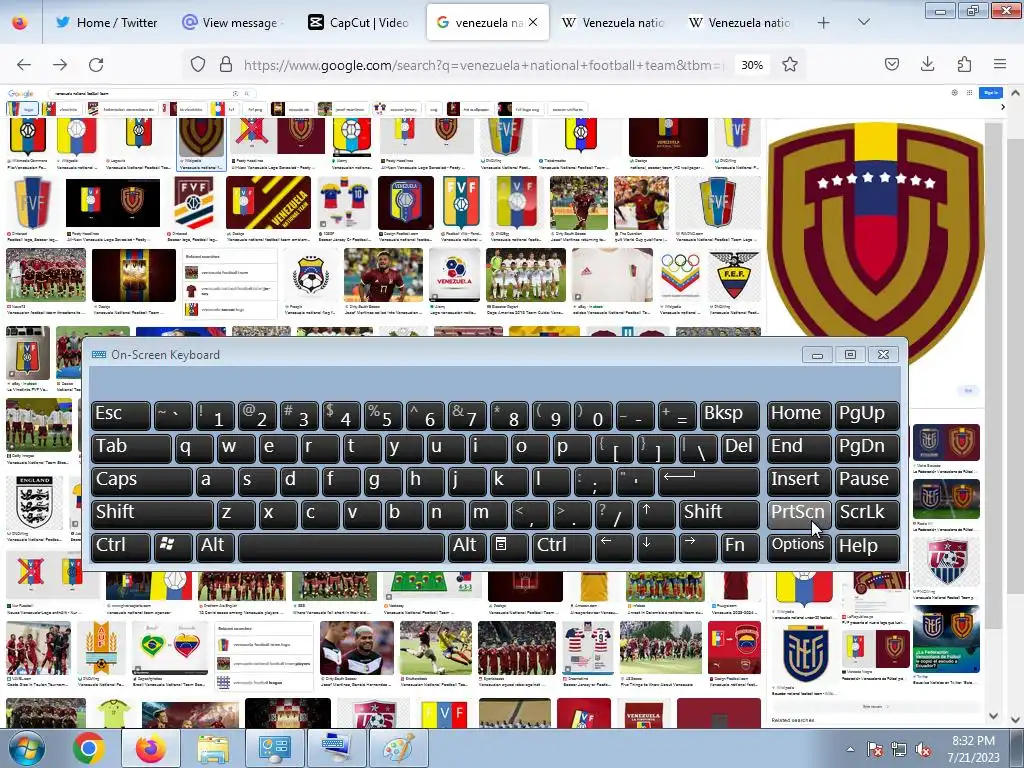Open on-screen keyboard Options
The height and width of the screenshot is (768, 1024).
(x=799, y=547)
